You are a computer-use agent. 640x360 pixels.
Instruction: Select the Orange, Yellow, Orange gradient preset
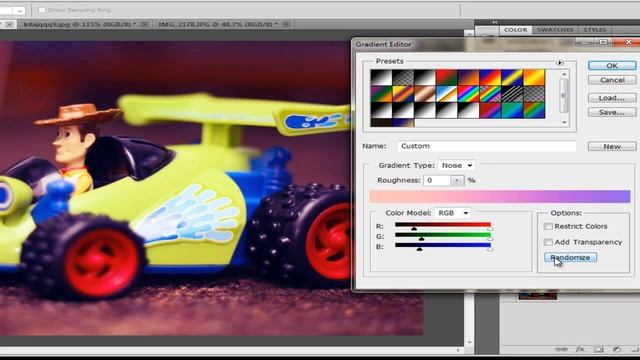pos(534,78)
